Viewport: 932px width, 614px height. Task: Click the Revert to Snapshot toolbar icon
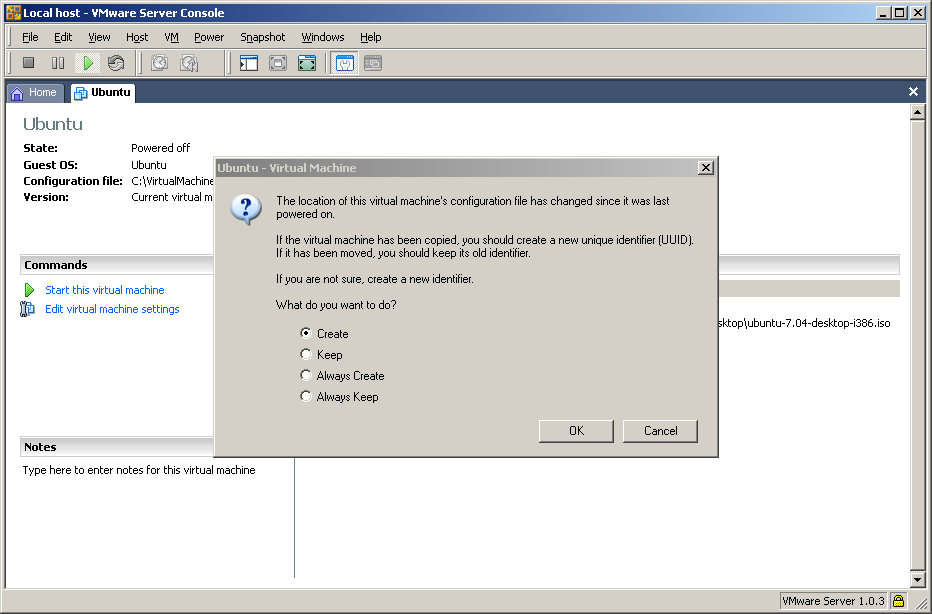click(188, 63)
